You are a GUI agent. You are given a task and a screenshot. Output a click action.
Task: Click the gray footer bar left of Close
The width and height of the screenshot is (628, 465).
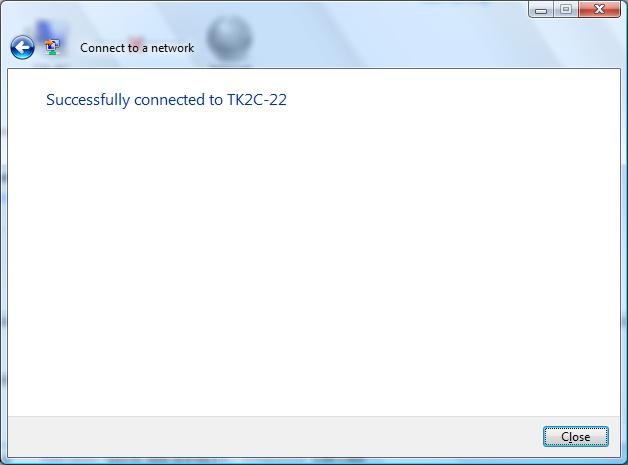point(272,437)
